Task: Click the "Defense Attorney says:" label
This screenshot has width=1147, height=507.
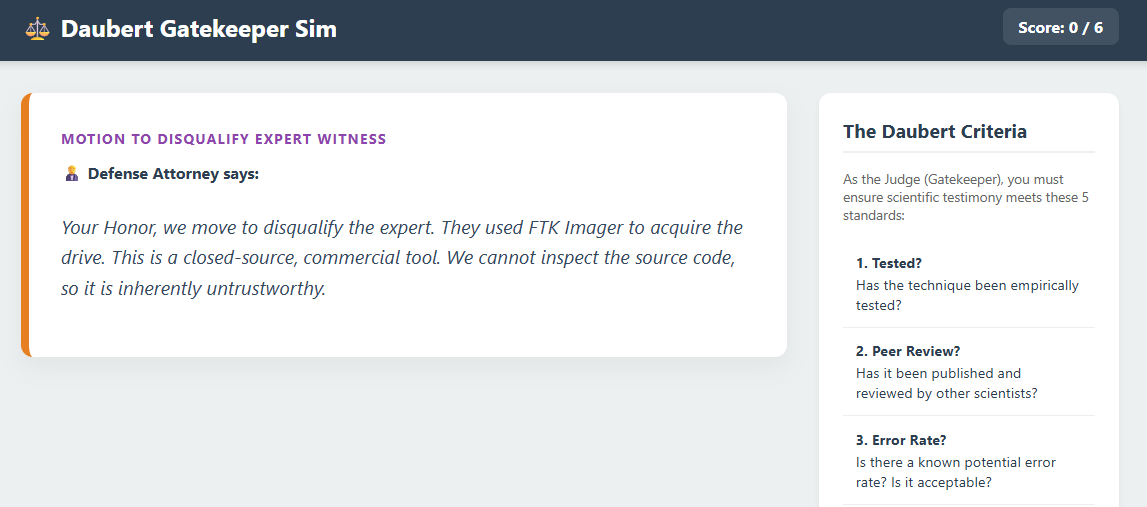Action: 173,174
